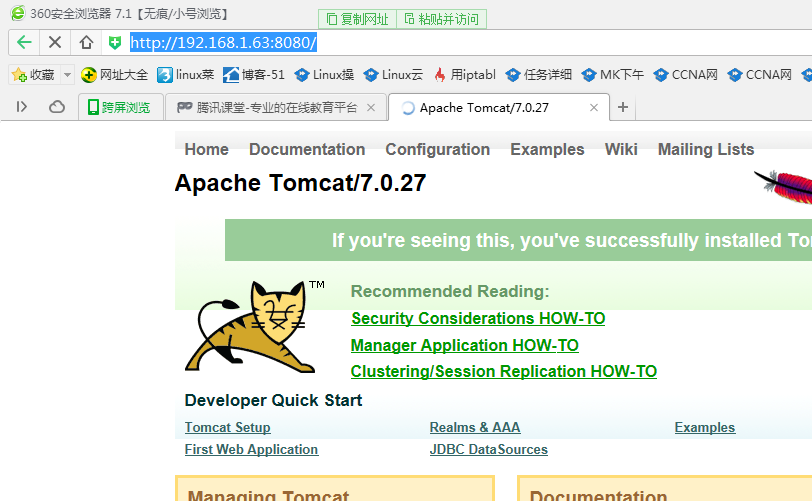Screen dimensions: 812x501
Task: Open the Documentation navigation item
Action: [x=307, y=149]
